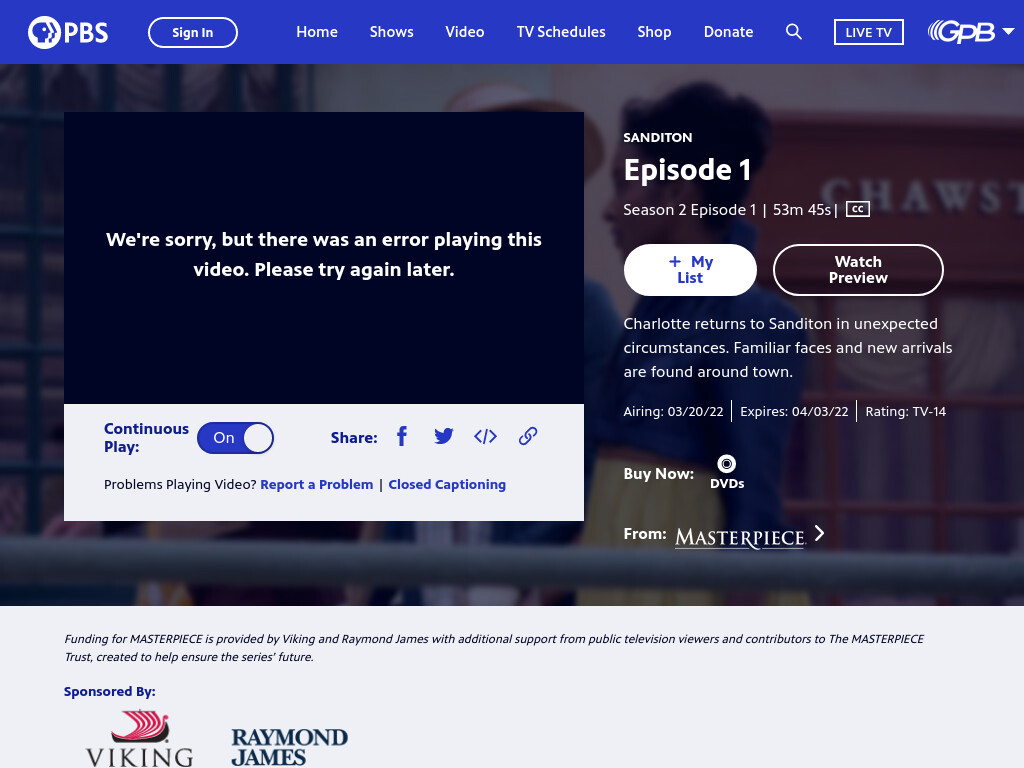Share on Twitter icon
Image resolution: width=1024 pixels, height=768 pixels.
443,436
